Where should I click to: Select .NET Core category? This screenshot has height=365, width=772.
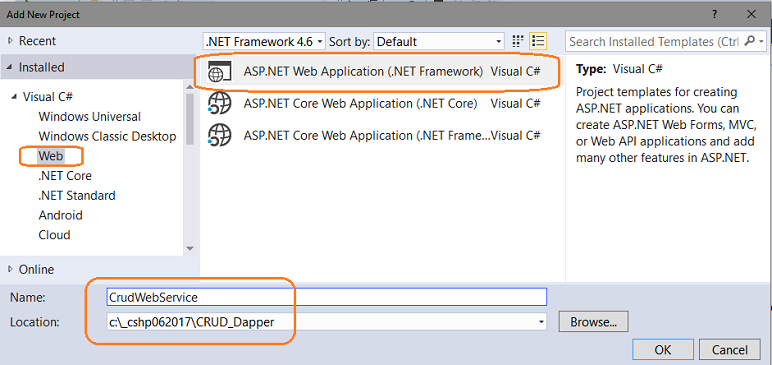pyautogui.click(x=65, y=176)
